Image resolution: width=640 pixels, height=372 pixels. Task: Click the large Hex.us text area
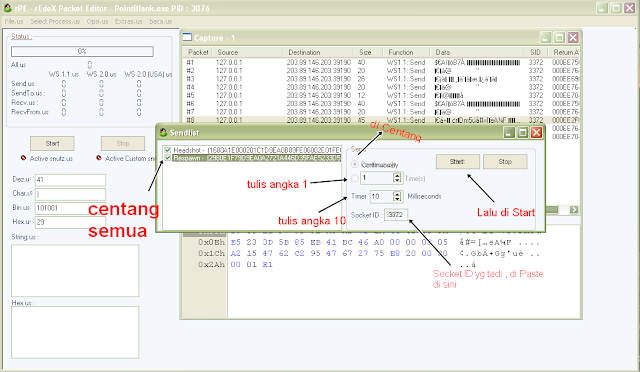coord(75,332)
